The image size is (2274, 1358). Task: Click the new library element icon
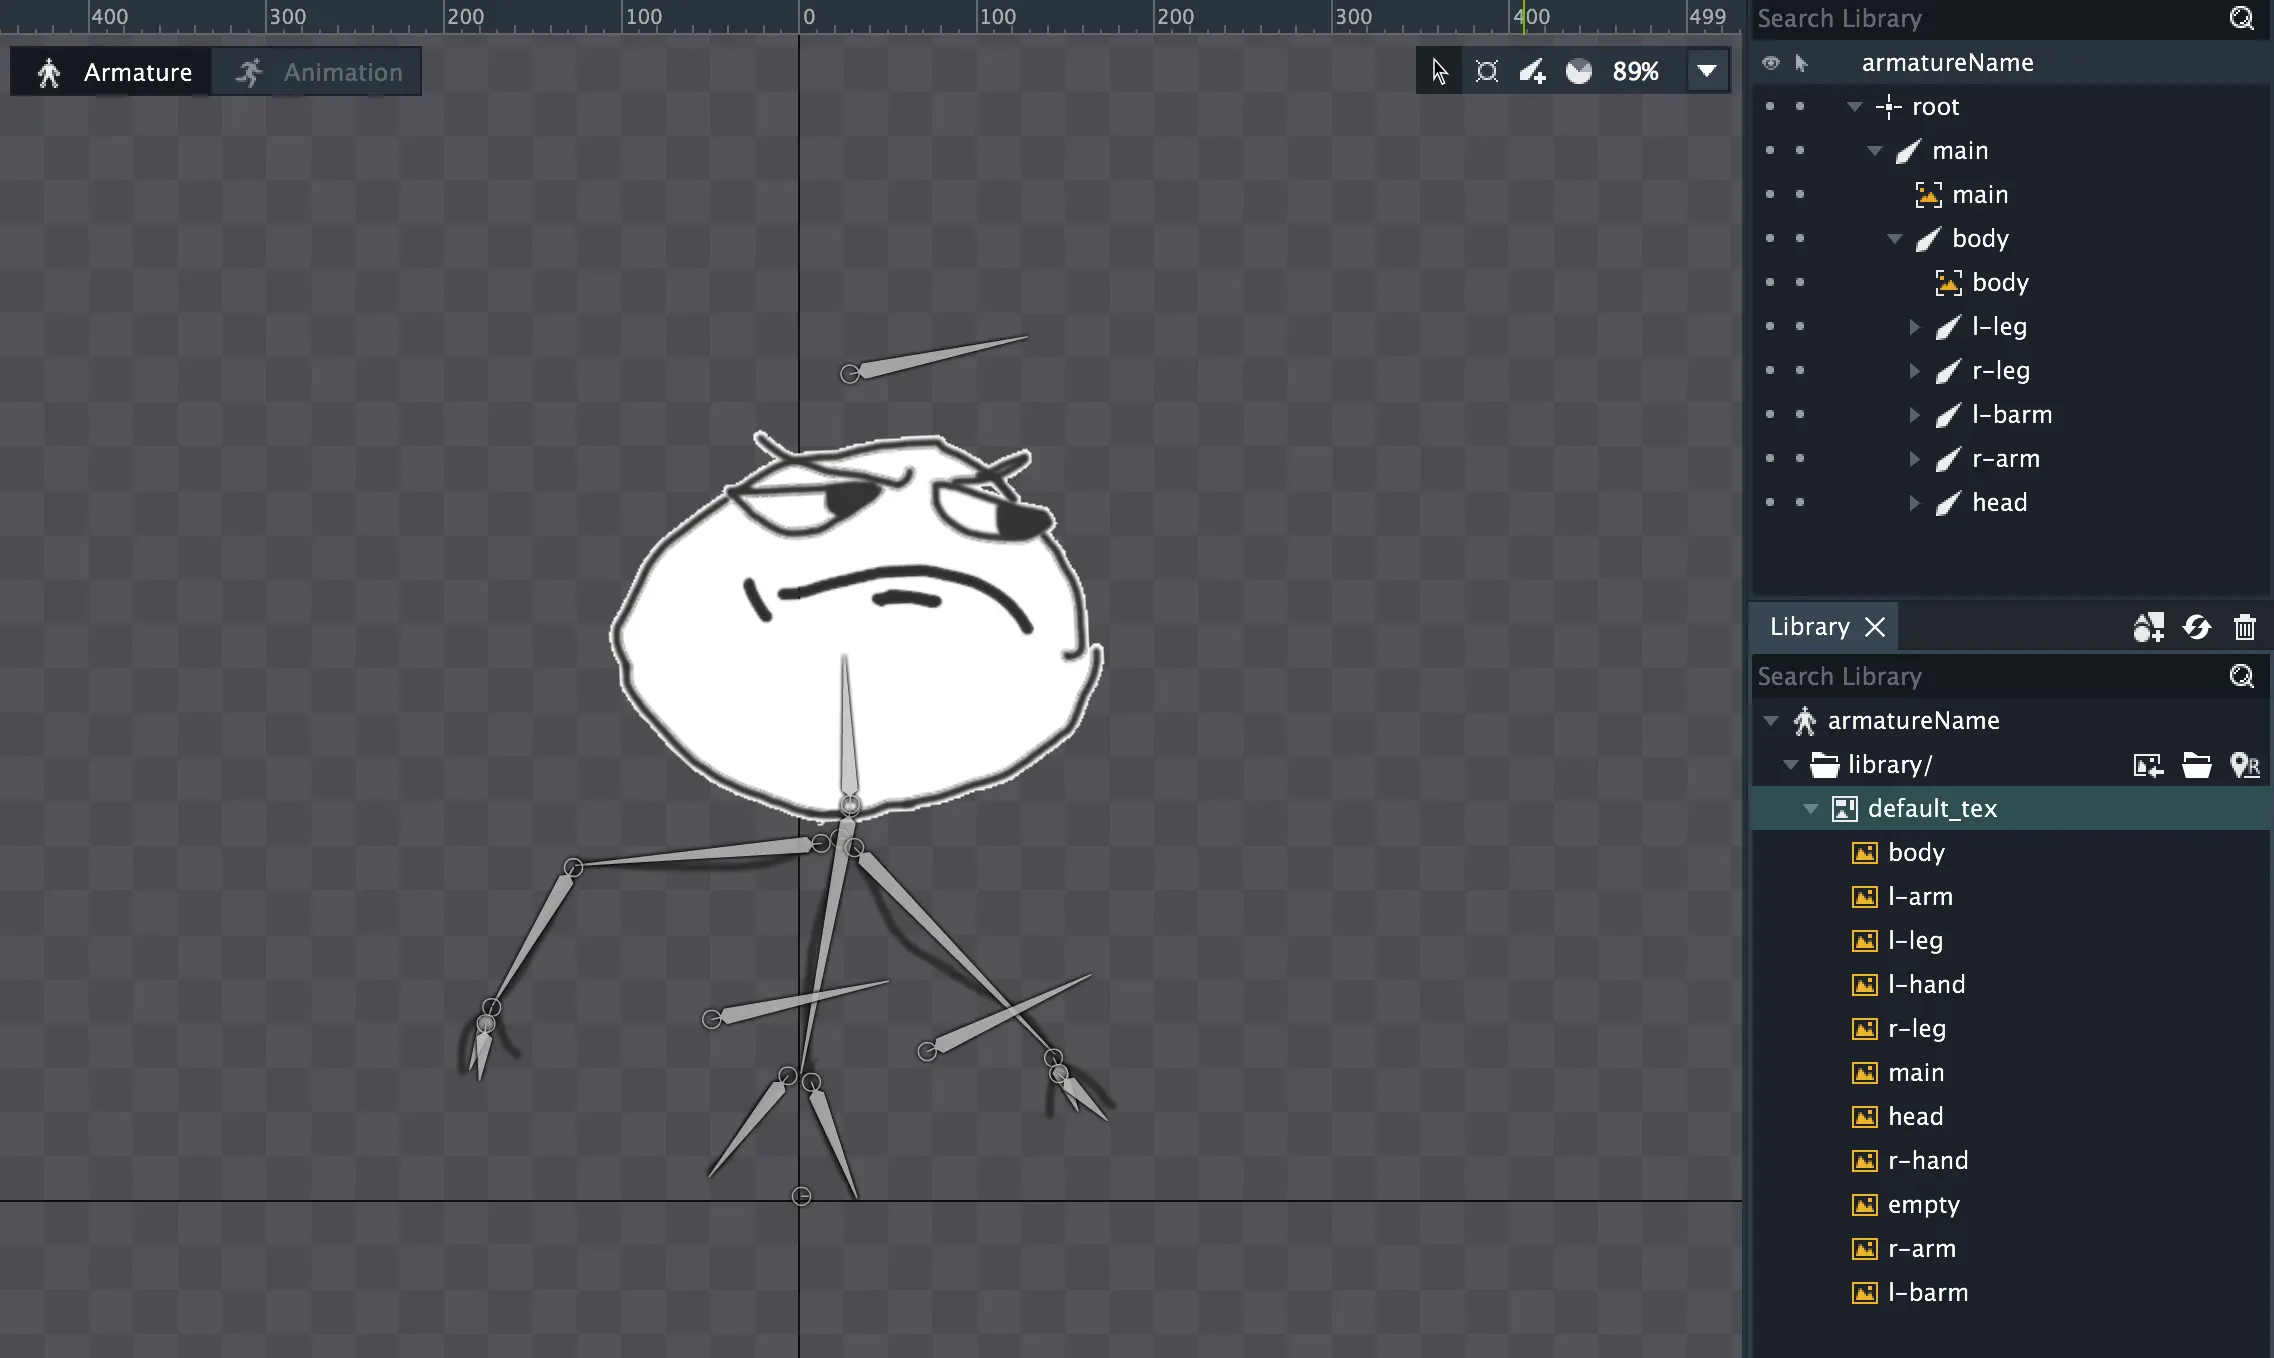click(x=2148, y=627)
